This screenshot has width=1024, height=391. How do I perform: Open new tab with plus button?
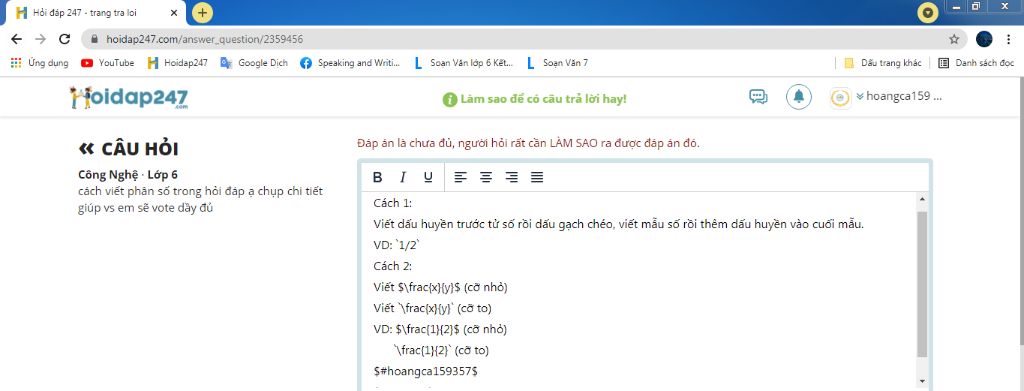202,12
